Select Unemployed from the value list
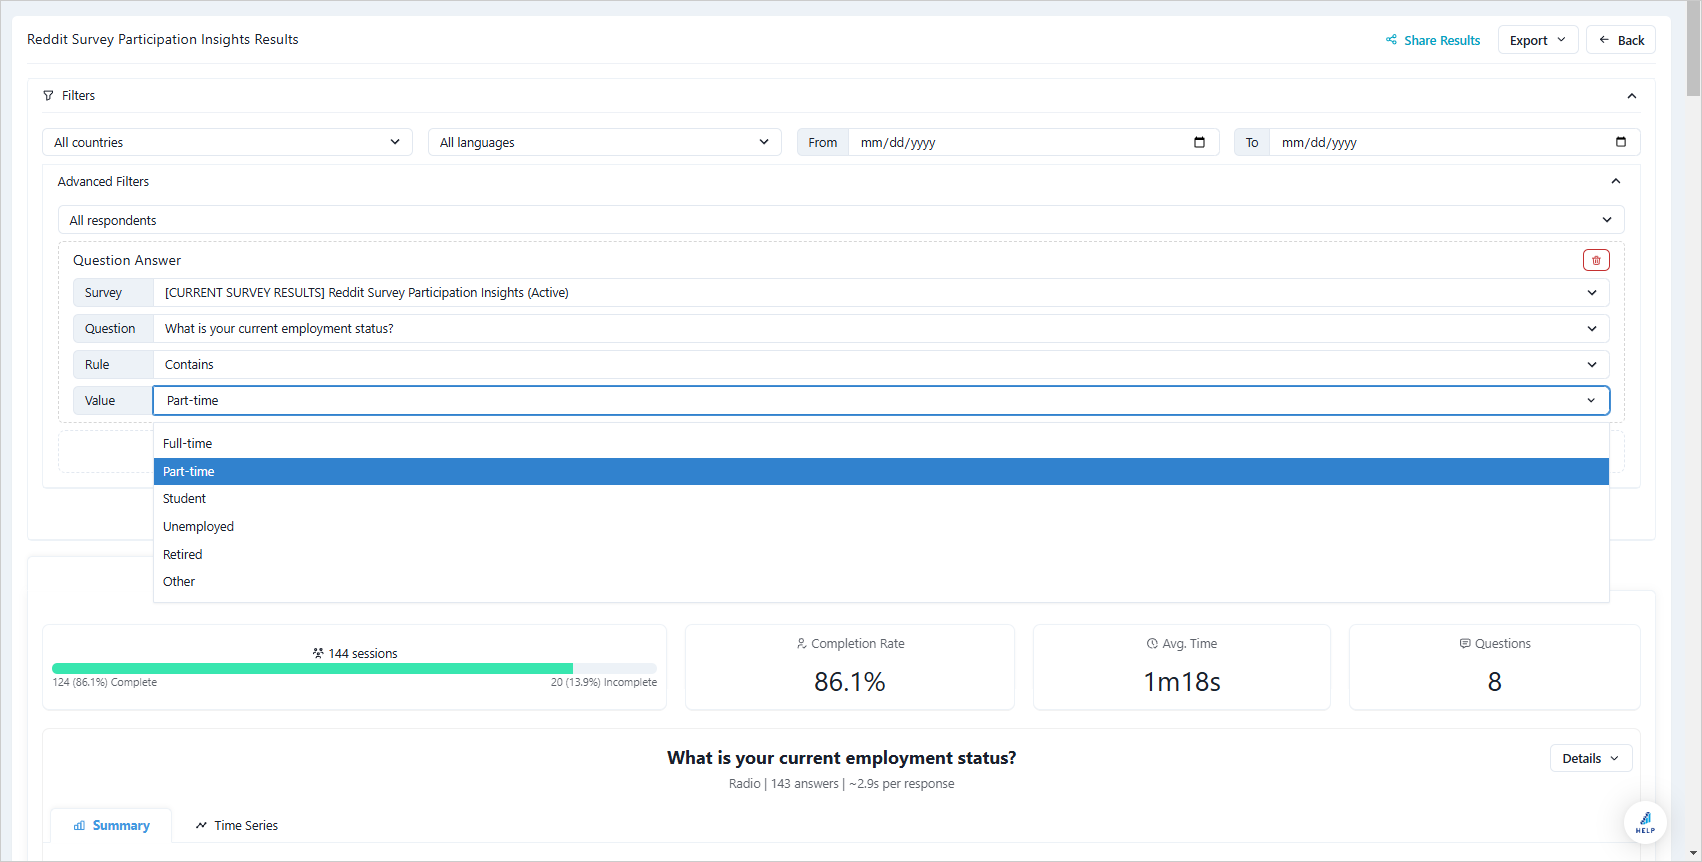This screenshot has height=862, width=1702. pyautogui.click(x=881, y=527)
